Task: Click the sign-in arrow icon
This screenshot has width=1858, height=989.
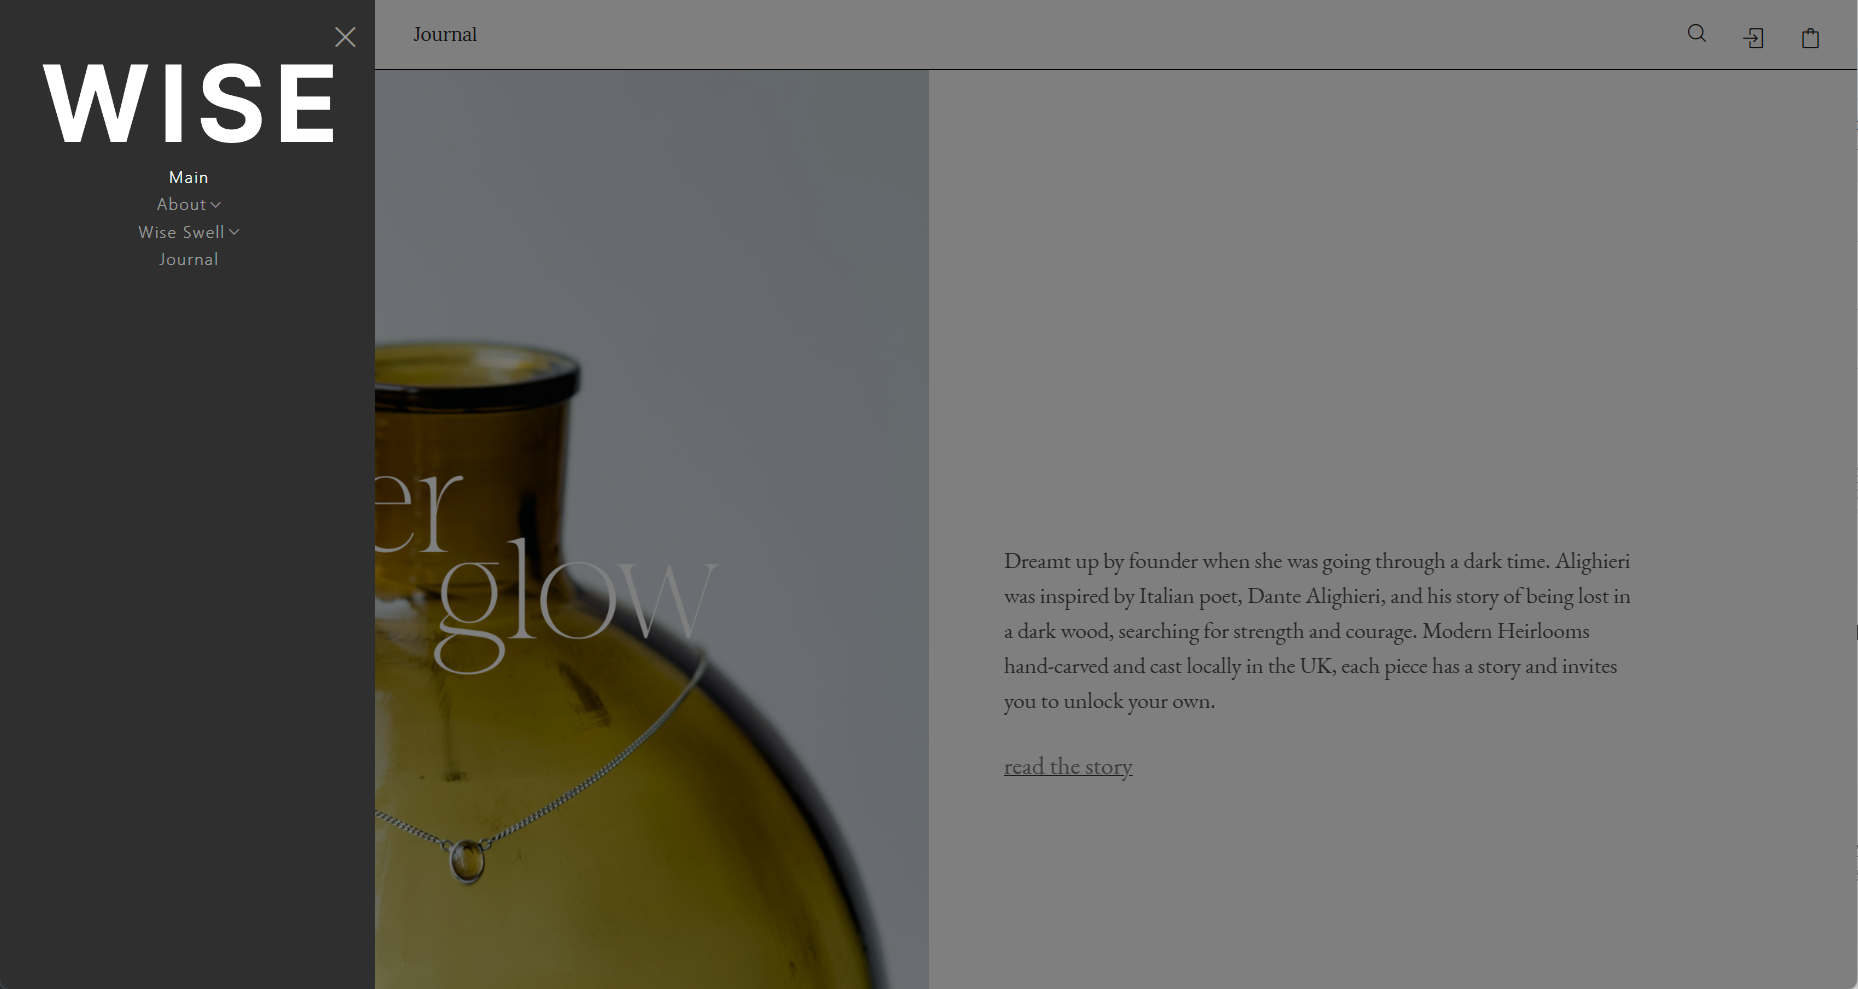Action: (x=1753, y=38)
